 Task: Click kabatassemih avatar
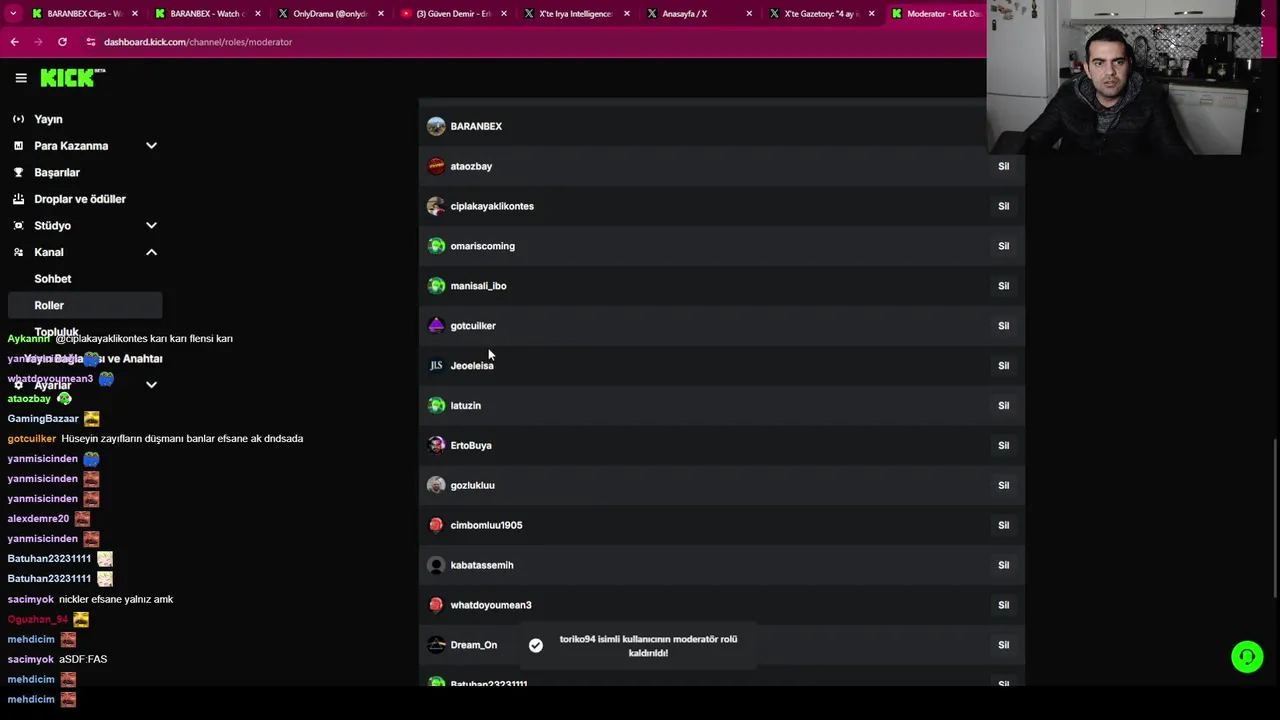436,565
